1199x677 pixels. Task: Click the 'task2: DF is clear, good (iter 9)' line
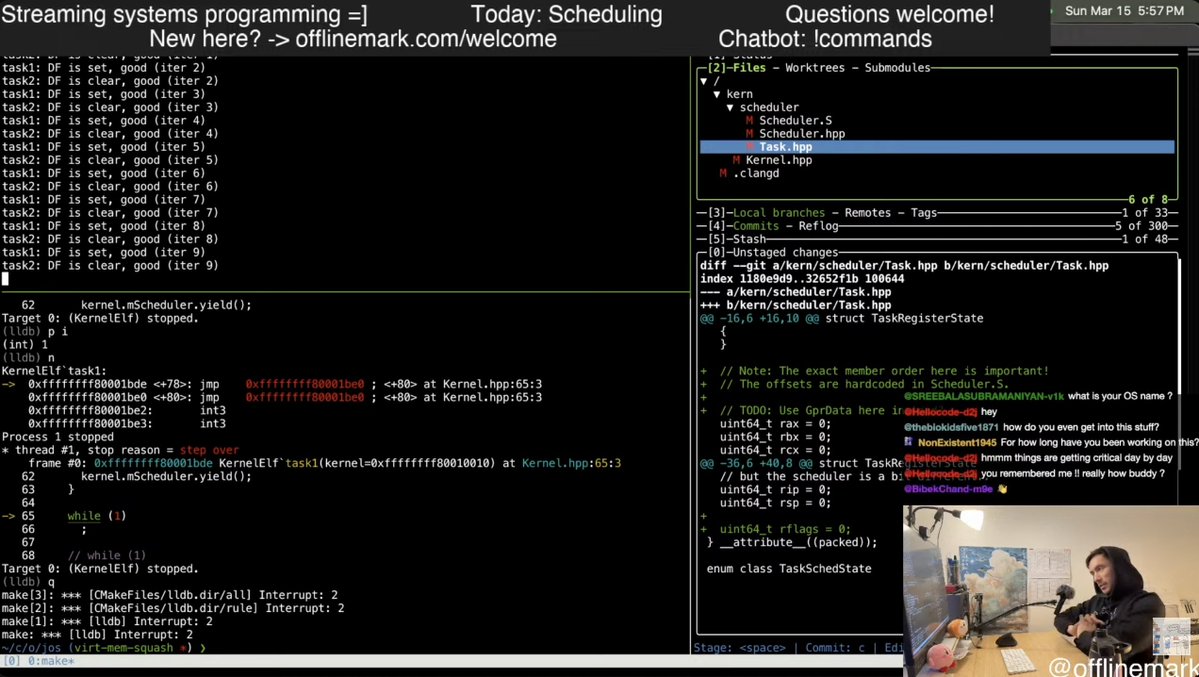[x=110, y=265]
